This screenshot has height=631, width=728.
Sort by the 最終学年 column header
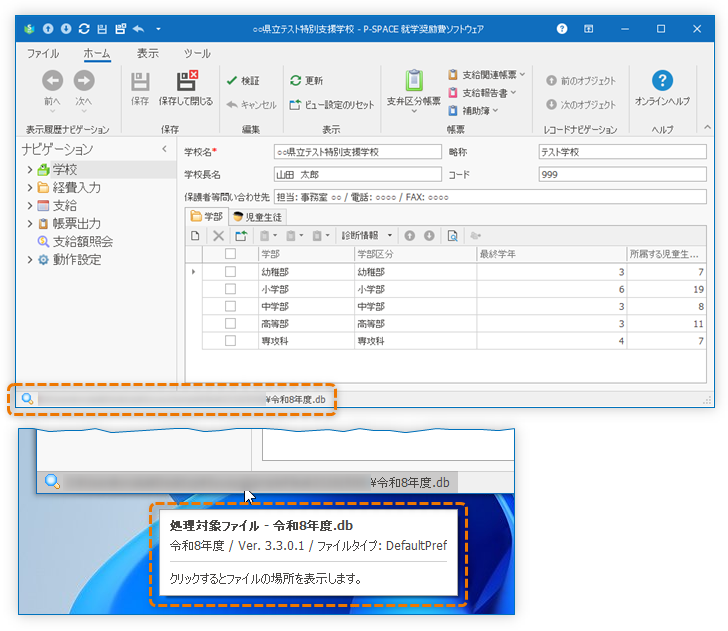coord(551,254)
